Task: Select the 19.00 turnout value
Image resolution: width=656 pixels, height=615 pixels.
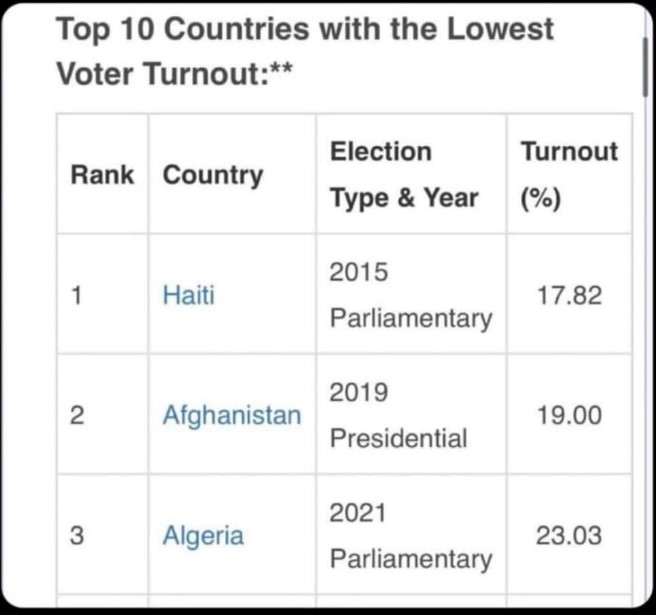Action: (x=569, y=415)
